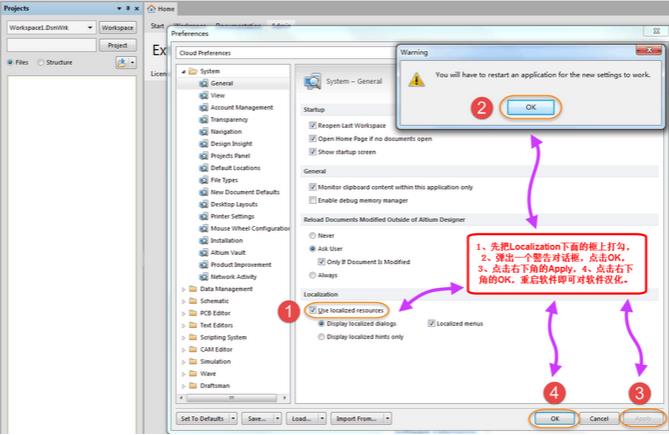Select Ask User reload option
The width and height of the screenshot is (669, 435).
tap(312, 249)
